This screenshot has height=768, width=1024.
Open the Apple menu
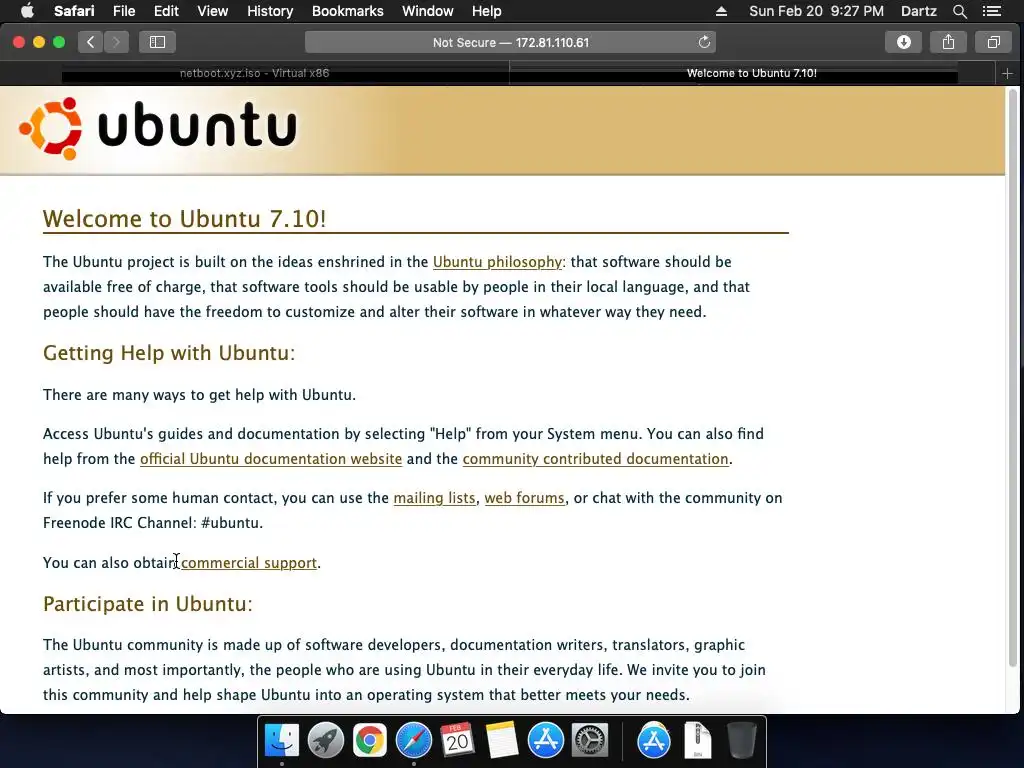(27, 11)
